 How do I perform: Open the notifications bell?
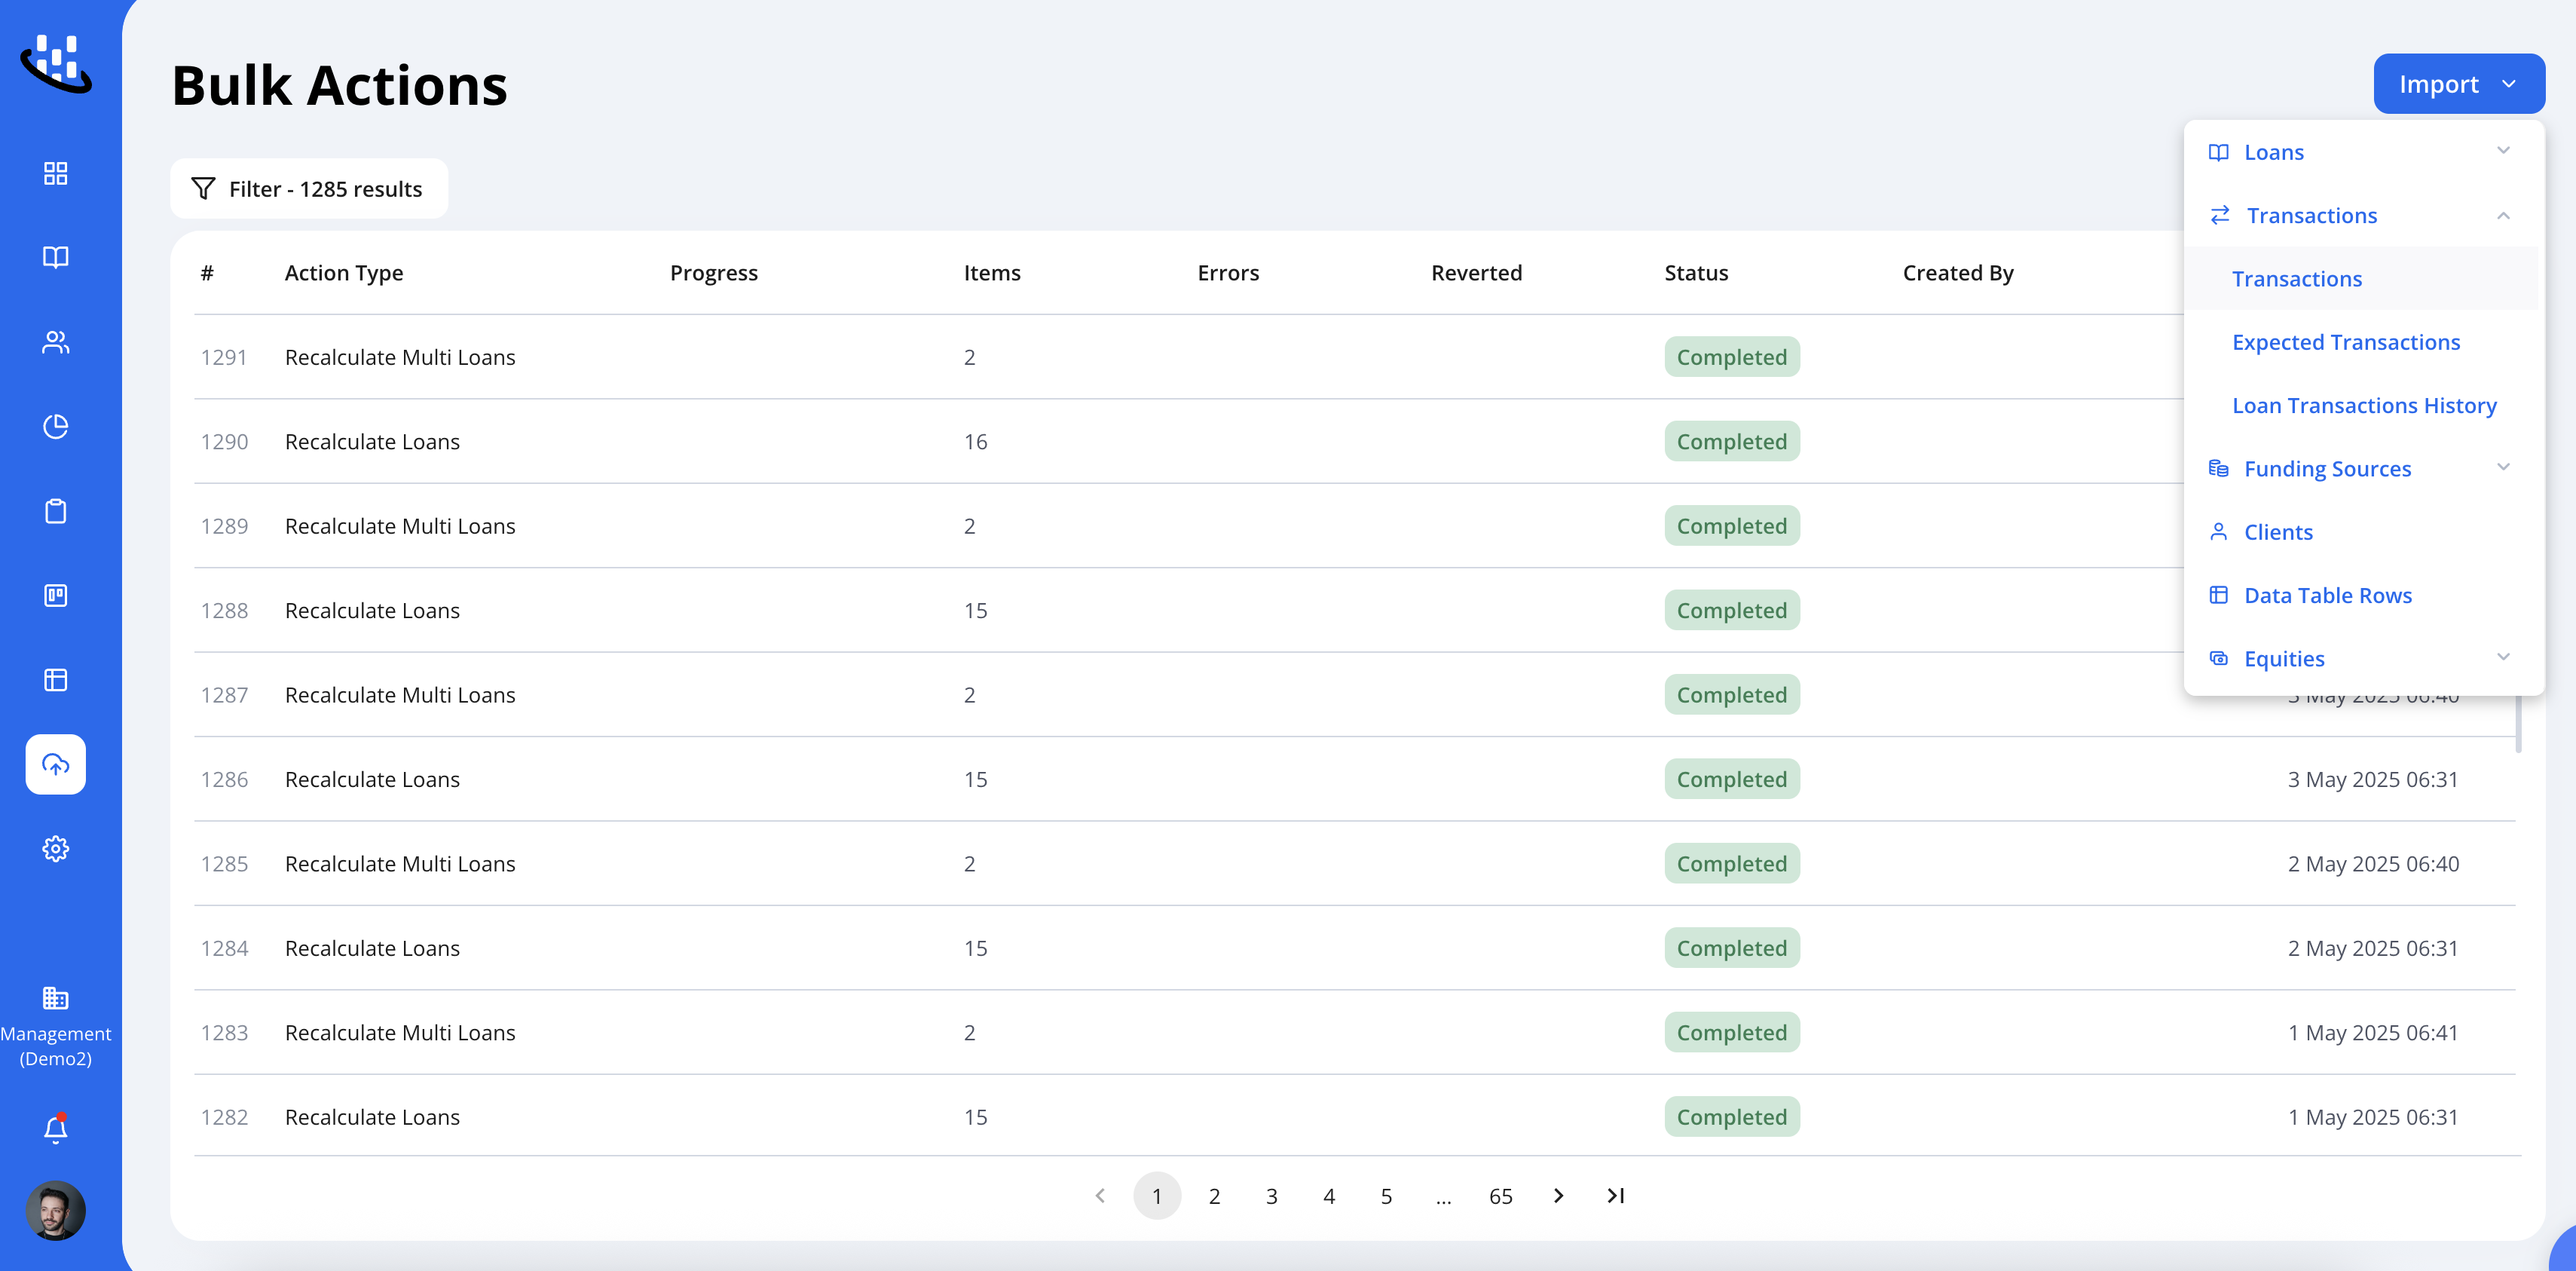coord(55,1128)
